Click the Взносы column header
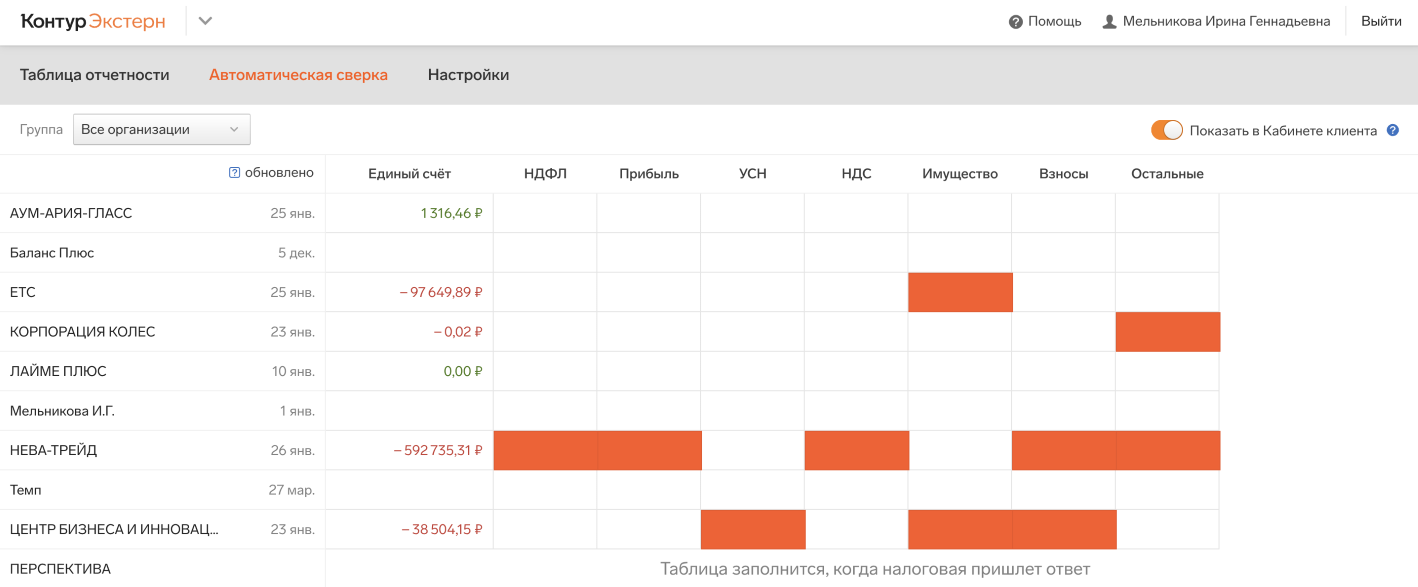This screenshot has height=587, width=1418. click(1064, 174)
